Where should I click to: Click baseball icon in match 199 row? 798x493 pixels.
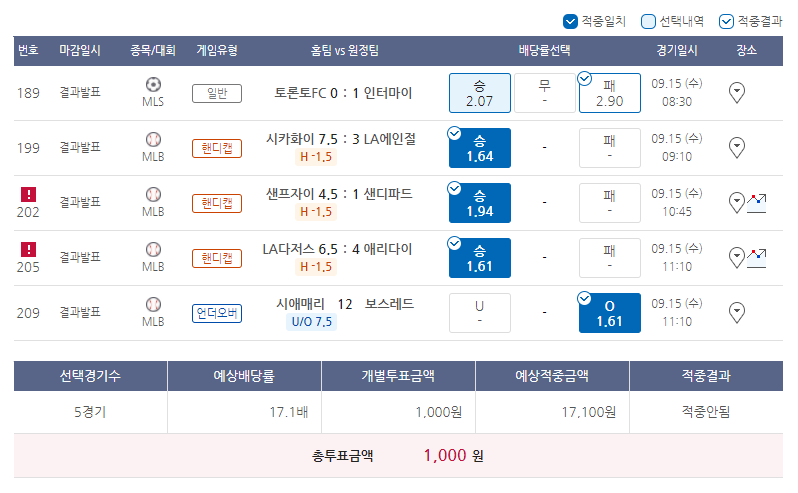[x=153, y=139]
